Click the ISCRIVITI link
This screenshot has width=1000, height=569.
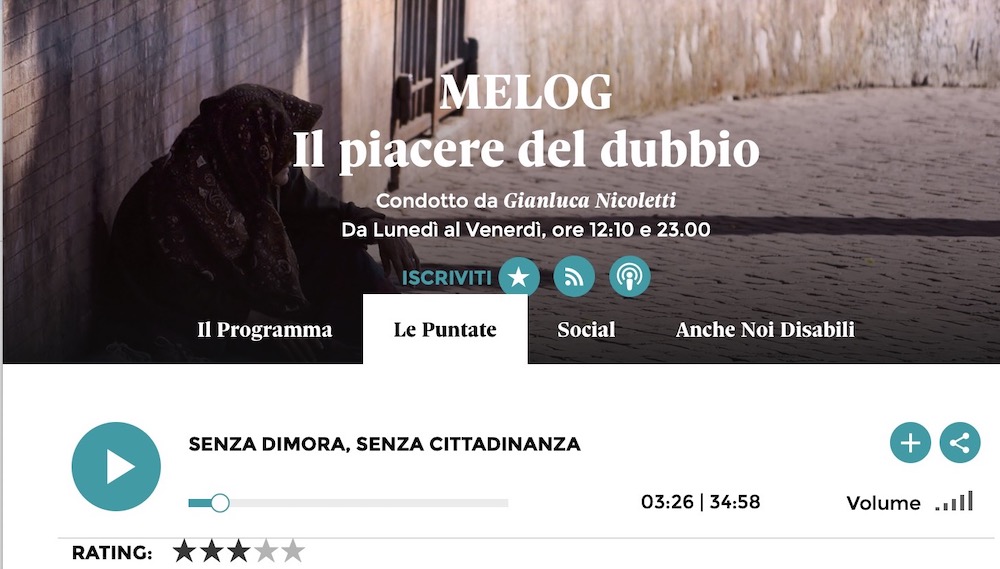tap(446, 278)
